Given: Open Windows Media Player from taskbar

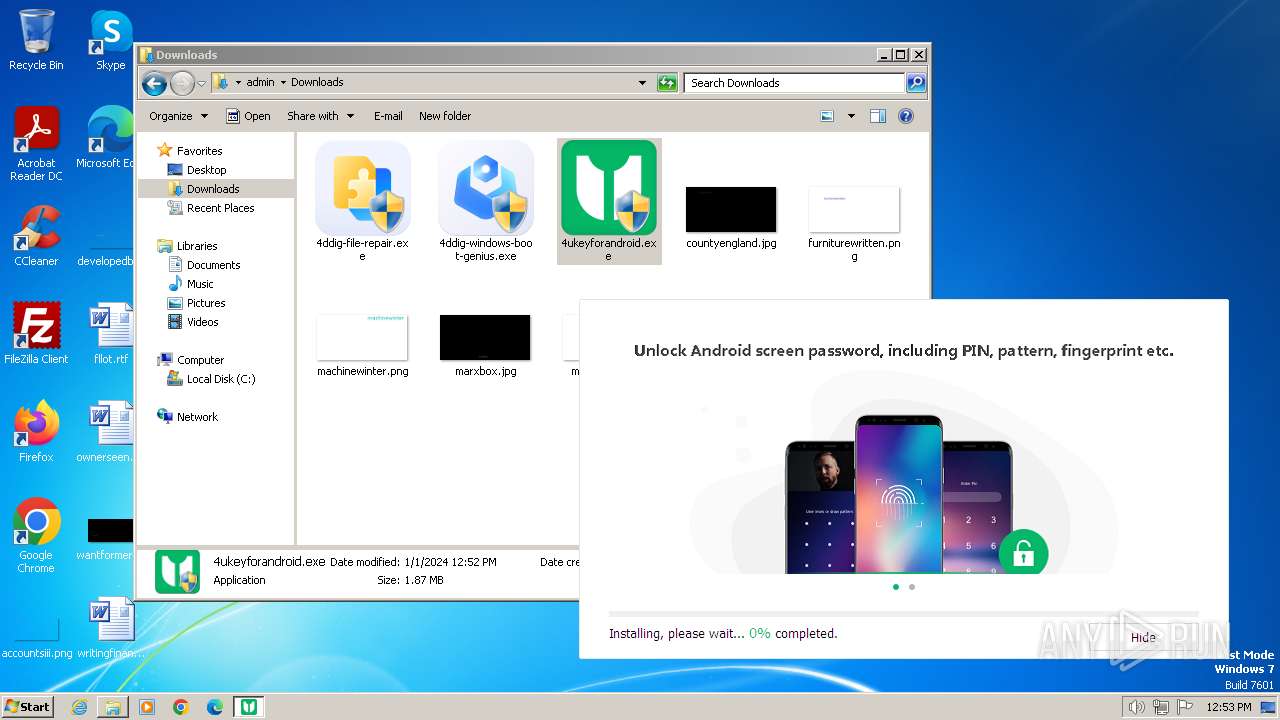Looking at the screenshot, I should click(147, 707).
